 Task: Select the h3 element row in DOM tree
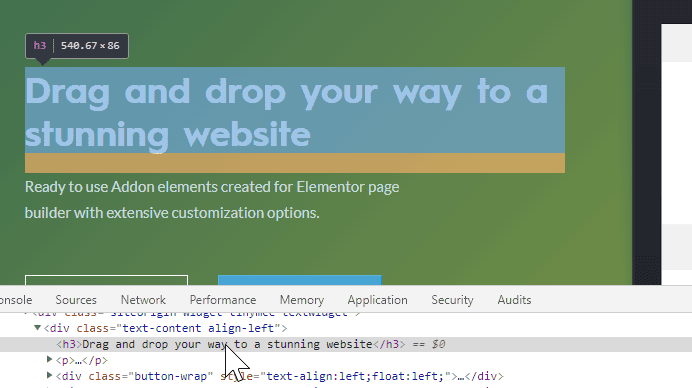pyautogui.click(x=346, y=344)
